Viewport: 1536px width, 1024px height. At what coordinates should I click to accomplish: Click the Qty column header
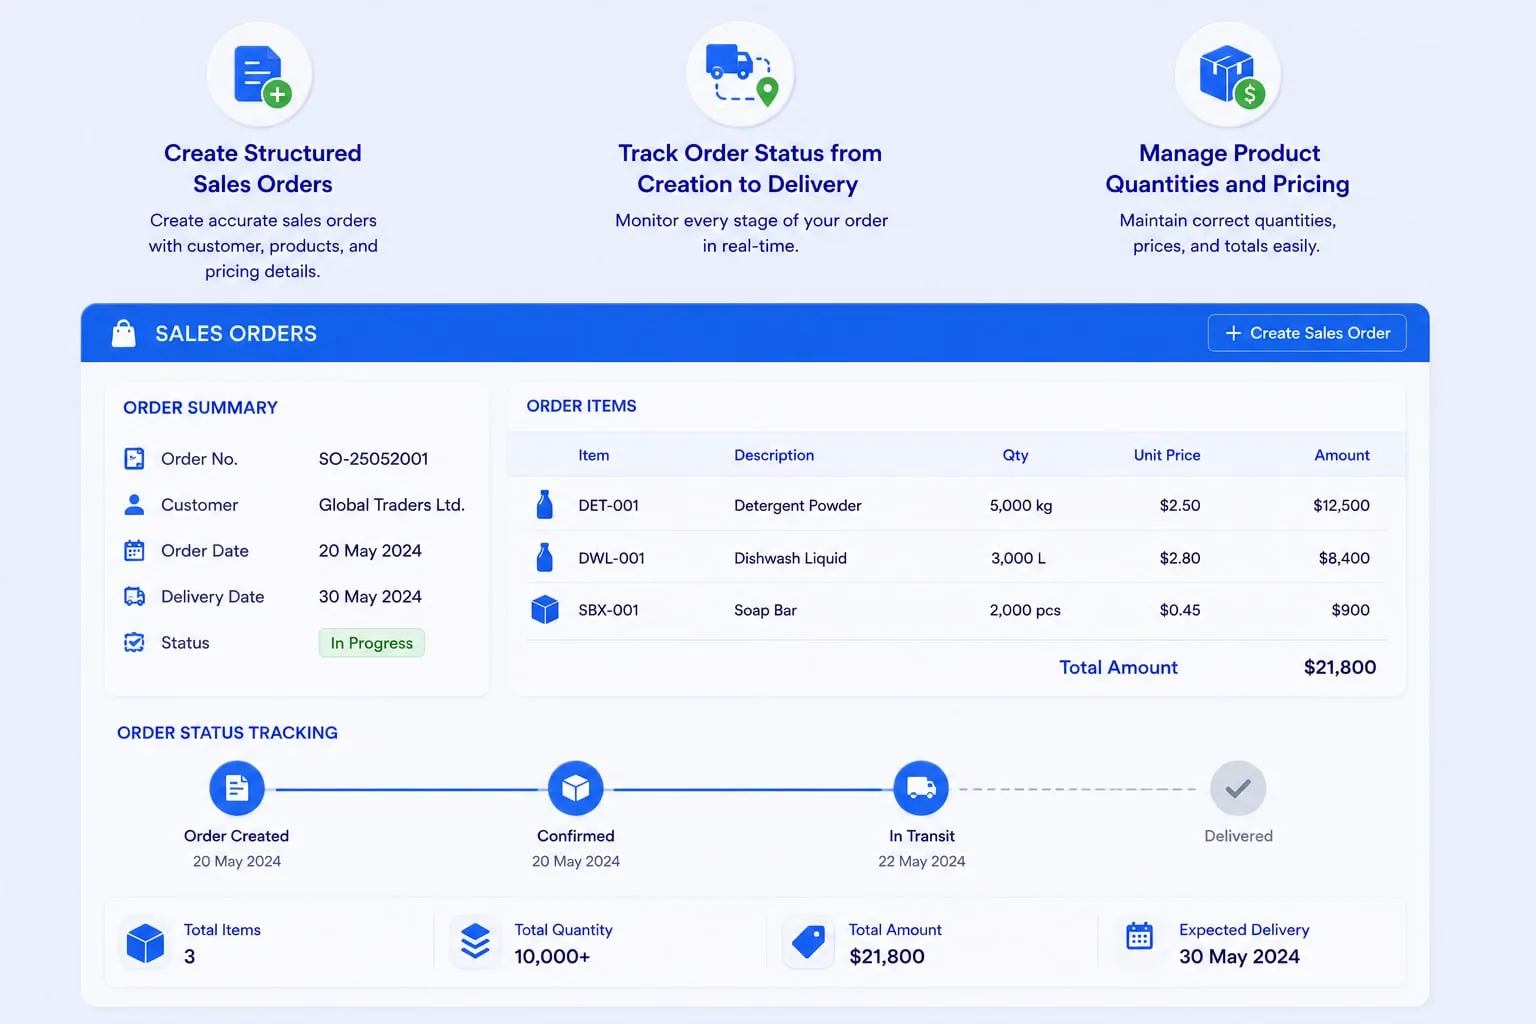pos(1016,455)
